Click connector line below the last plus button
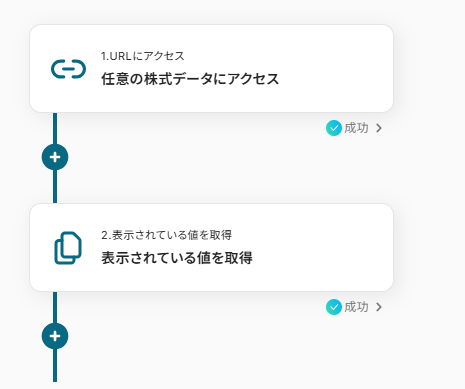Screen dimensions: 465x389 55,365
